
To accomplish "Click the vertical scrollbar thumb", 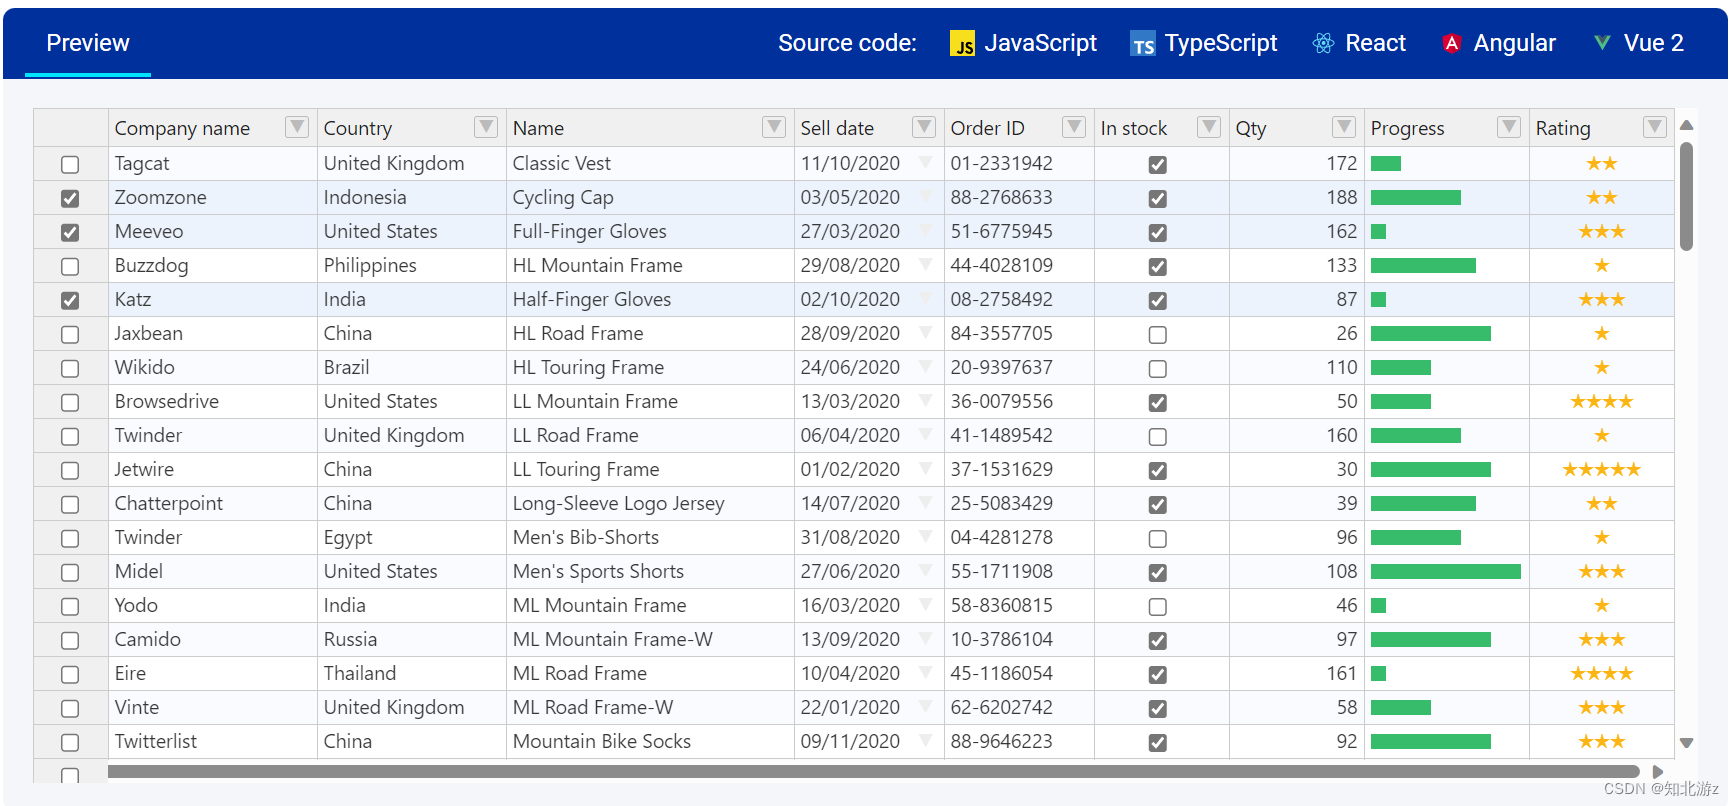I will pos(1686,196).
